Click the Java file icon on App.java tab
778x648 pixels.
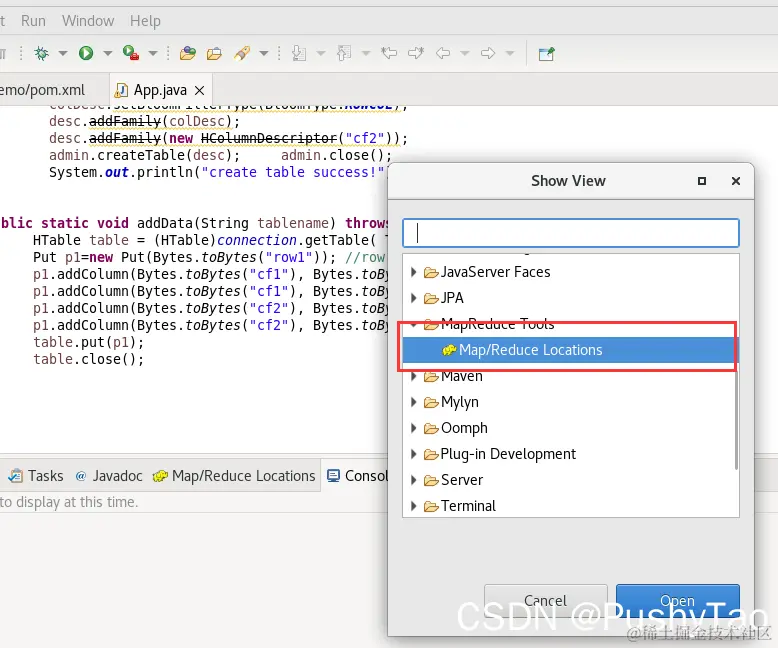click(x=121, y=90)
